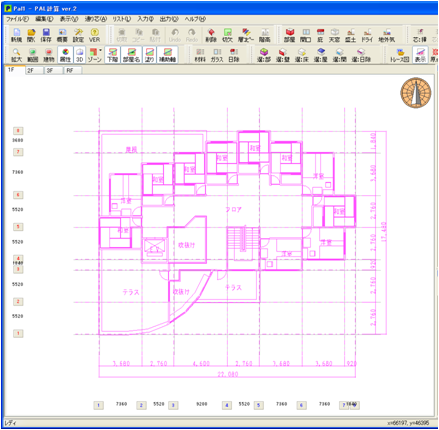
Task: Open the 日除 sunshade list icon
Action: click(234, 55)
